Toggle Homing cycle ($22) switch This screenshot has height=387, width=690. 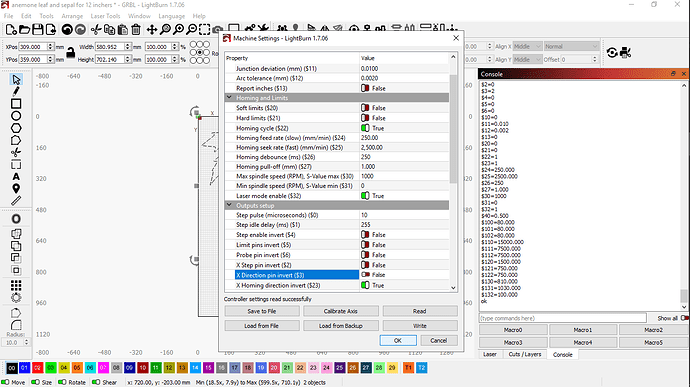[x=365, y=128]
